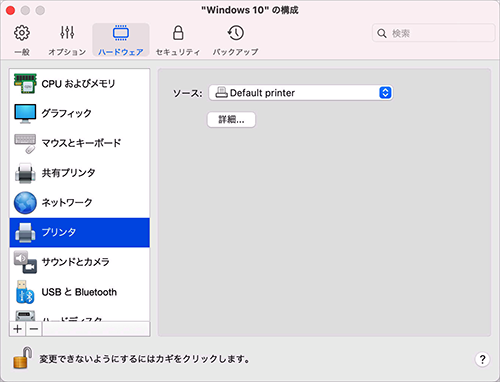
Task: Open the セキュリティ lock tab
Action: pyautogui.click(x=178, y=40)
